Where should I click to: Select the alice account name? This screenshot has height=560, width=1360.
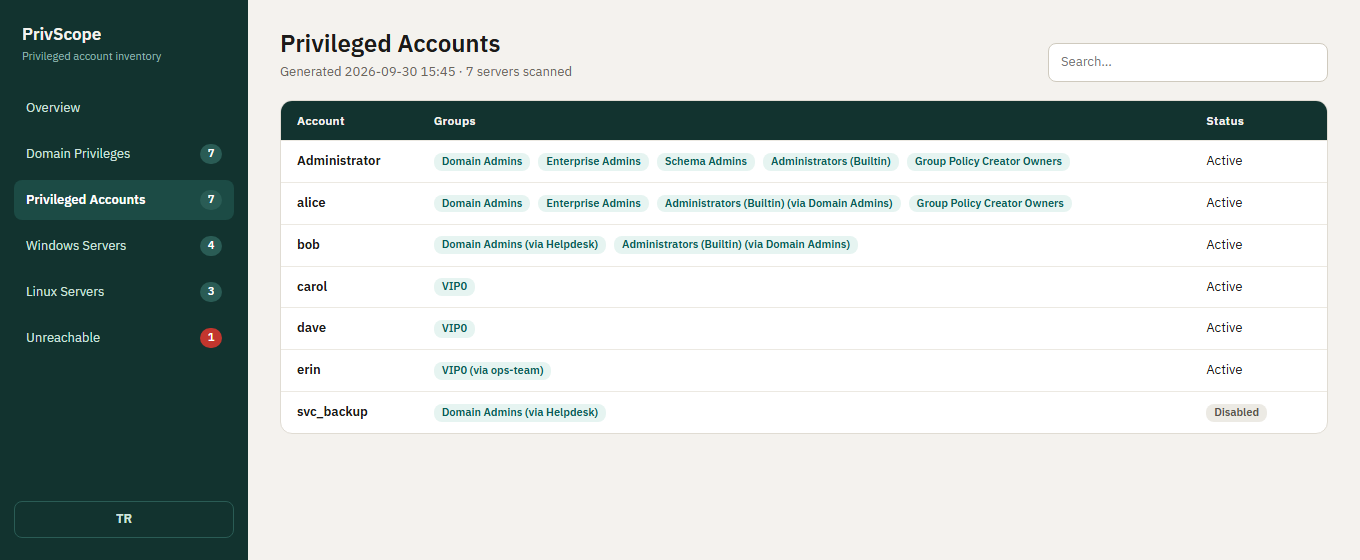pos(311,203)
